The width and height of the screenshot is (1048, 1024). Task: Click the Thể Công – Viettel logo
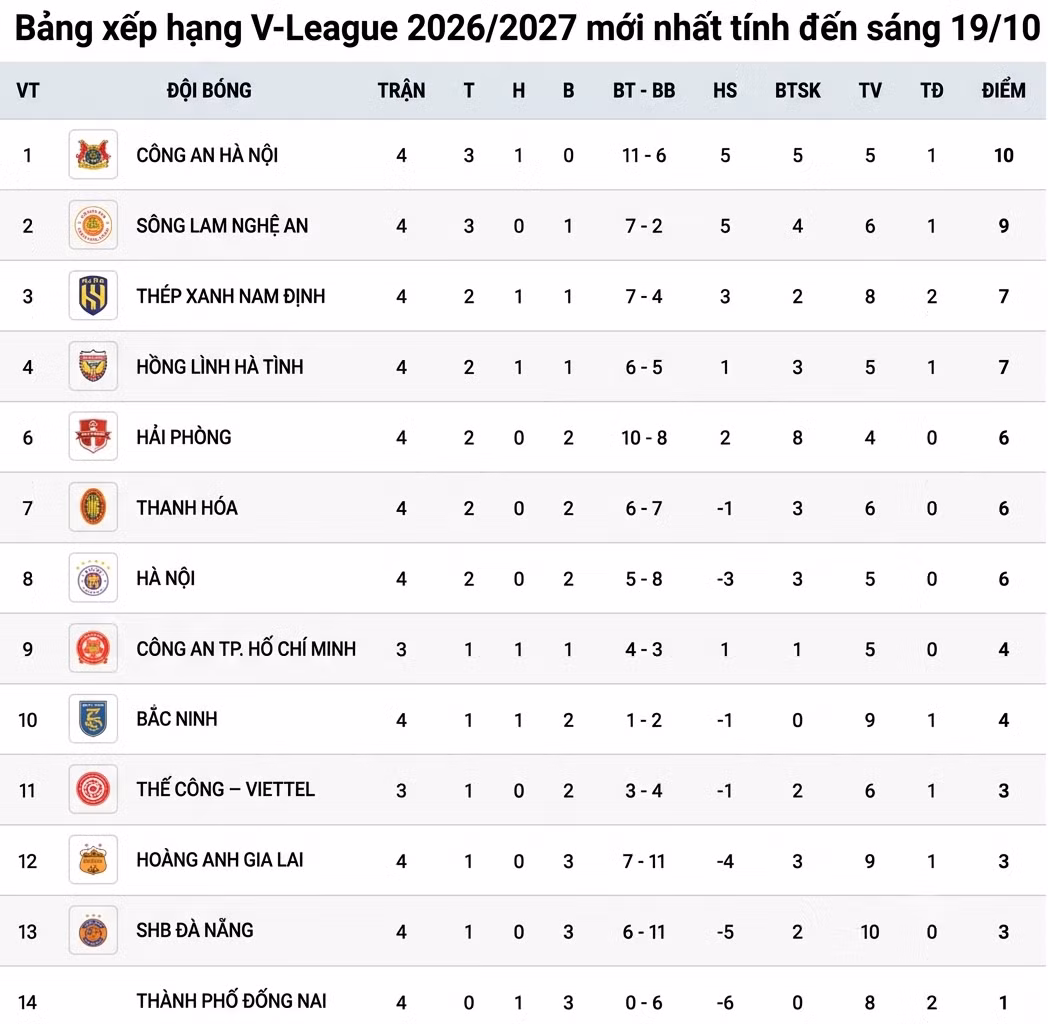(x=93, y=789)
